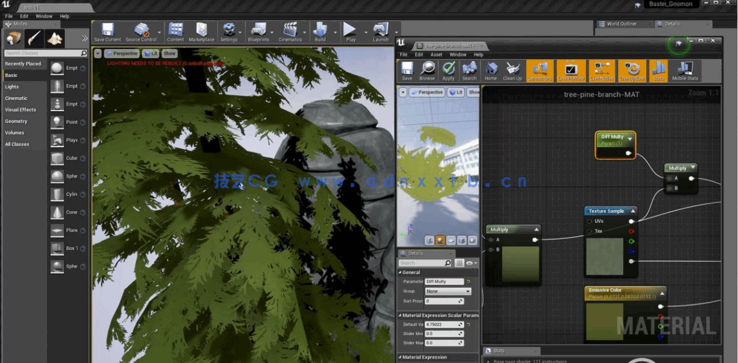Click Home in material editor toolbar
Image resolution: width=738 pixels, height=363 pixels.
490,71
